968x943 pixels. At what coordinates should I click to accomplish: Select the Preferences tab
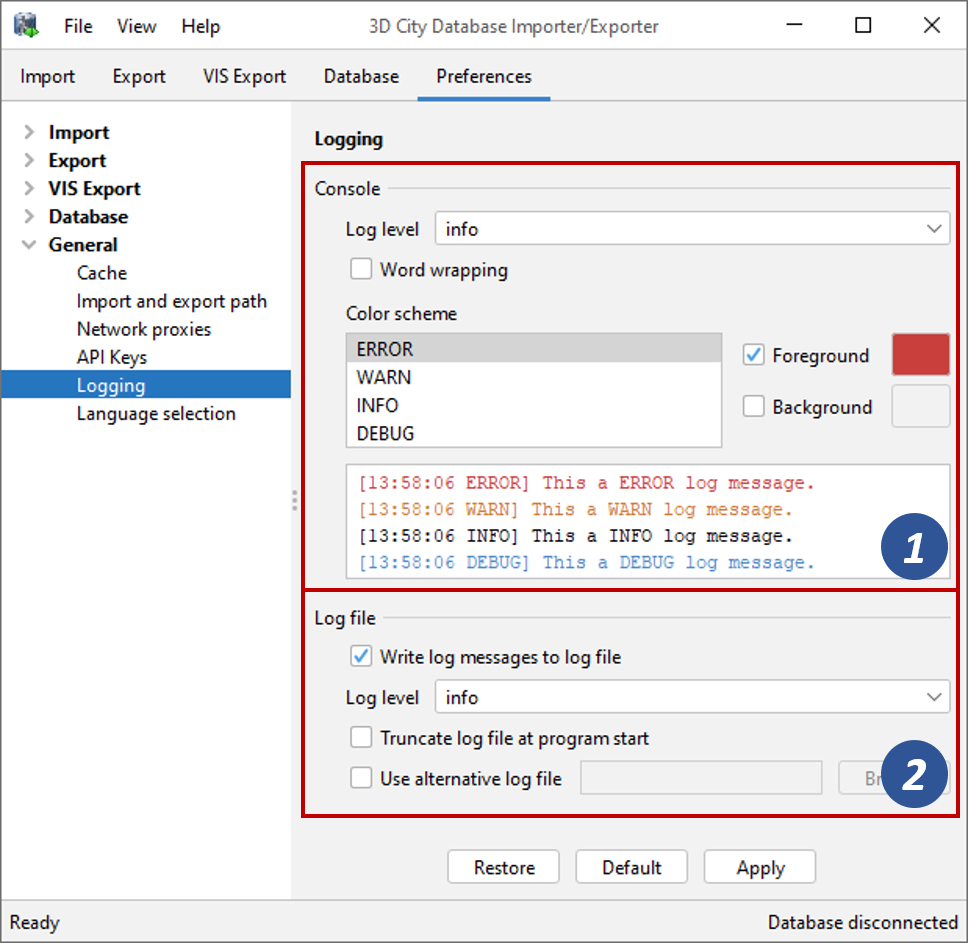483,77
